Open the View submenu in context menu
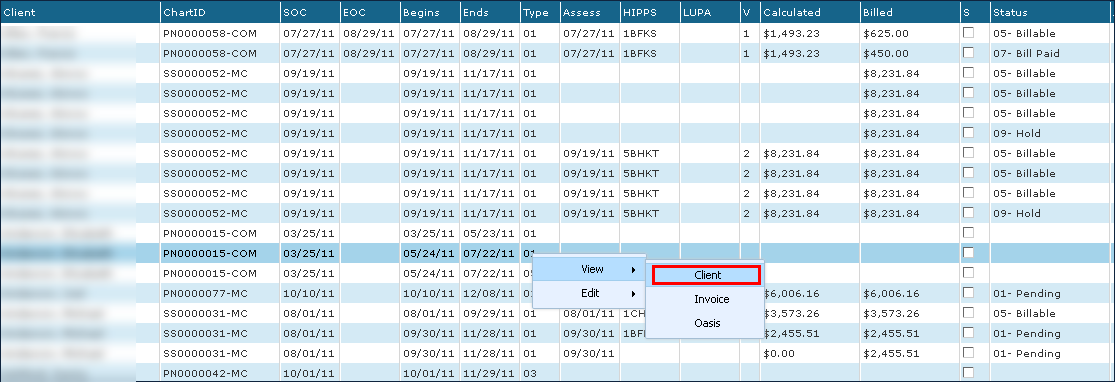The width and height of the screenshot is (1115, 382). pos(589,270)
